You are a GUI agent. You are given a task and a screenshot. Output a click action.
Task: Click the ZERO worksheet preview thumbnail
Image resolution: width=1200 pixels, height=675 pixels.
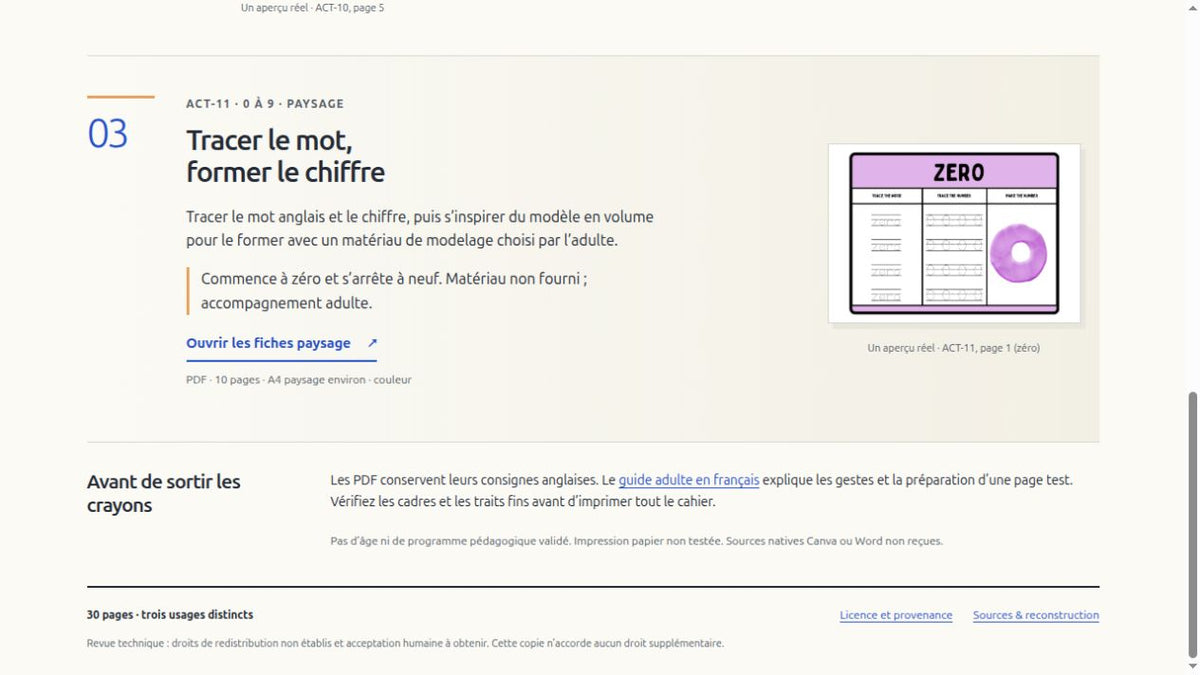point(954,233)
